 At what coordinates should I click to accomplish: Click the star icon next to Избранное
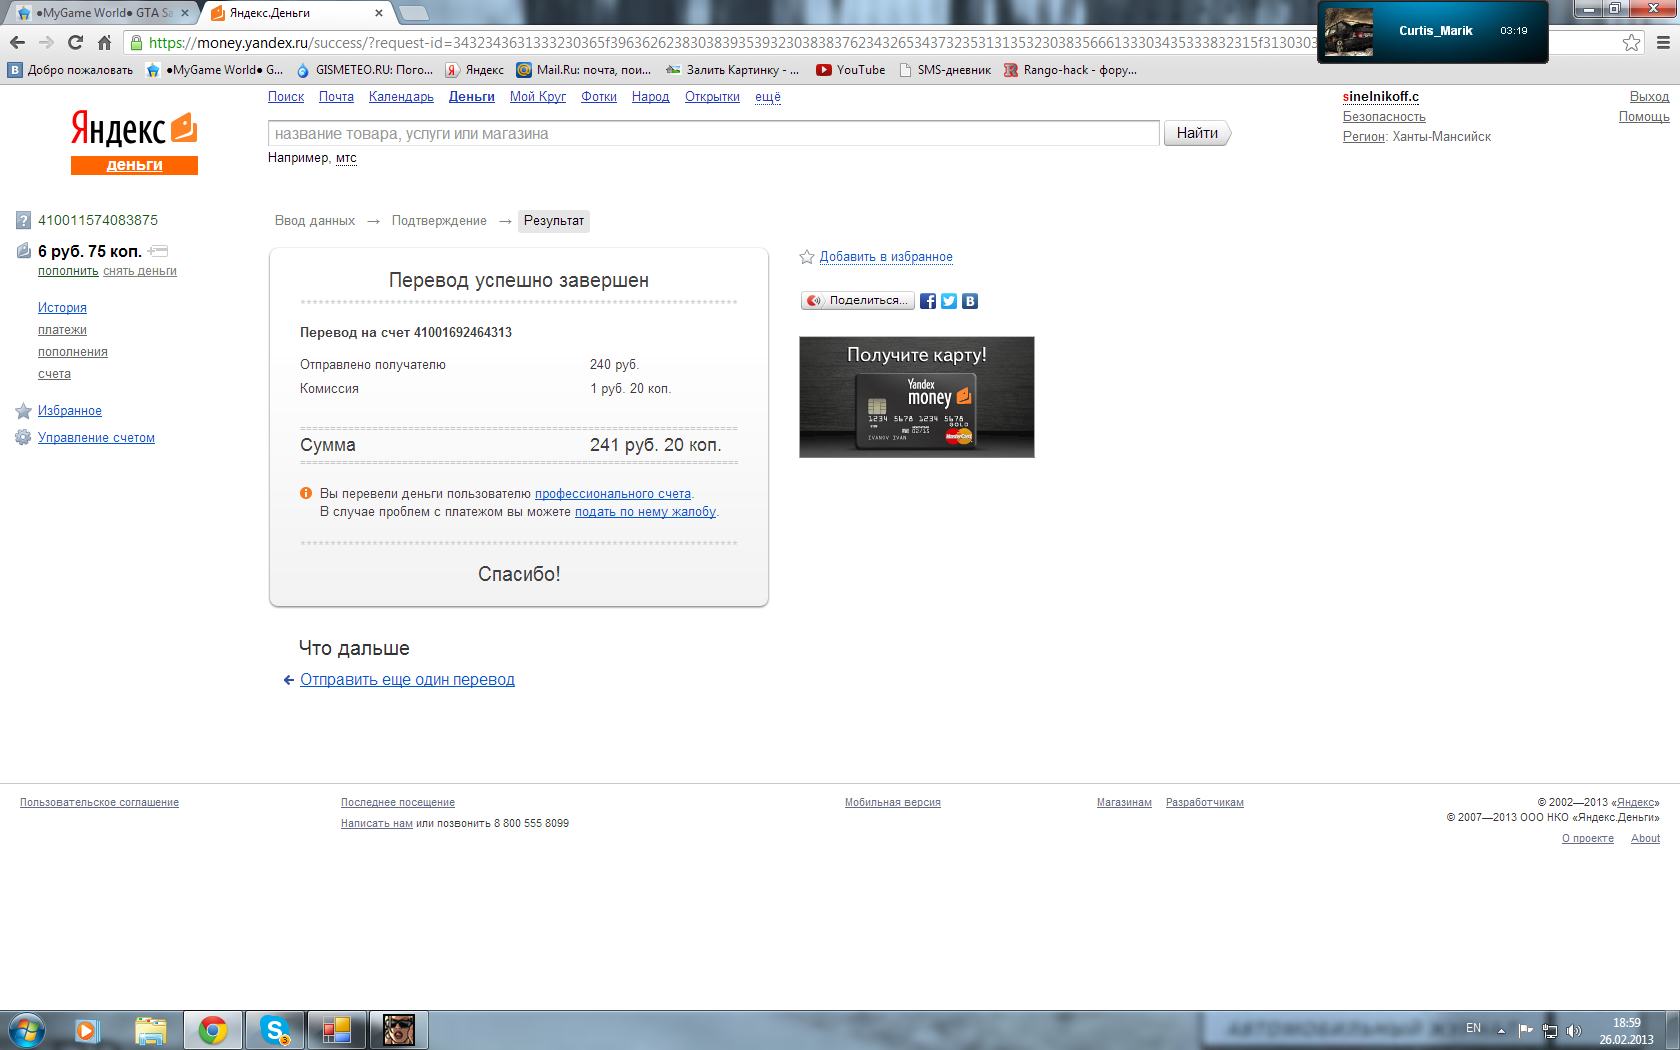tap(23, 411)
